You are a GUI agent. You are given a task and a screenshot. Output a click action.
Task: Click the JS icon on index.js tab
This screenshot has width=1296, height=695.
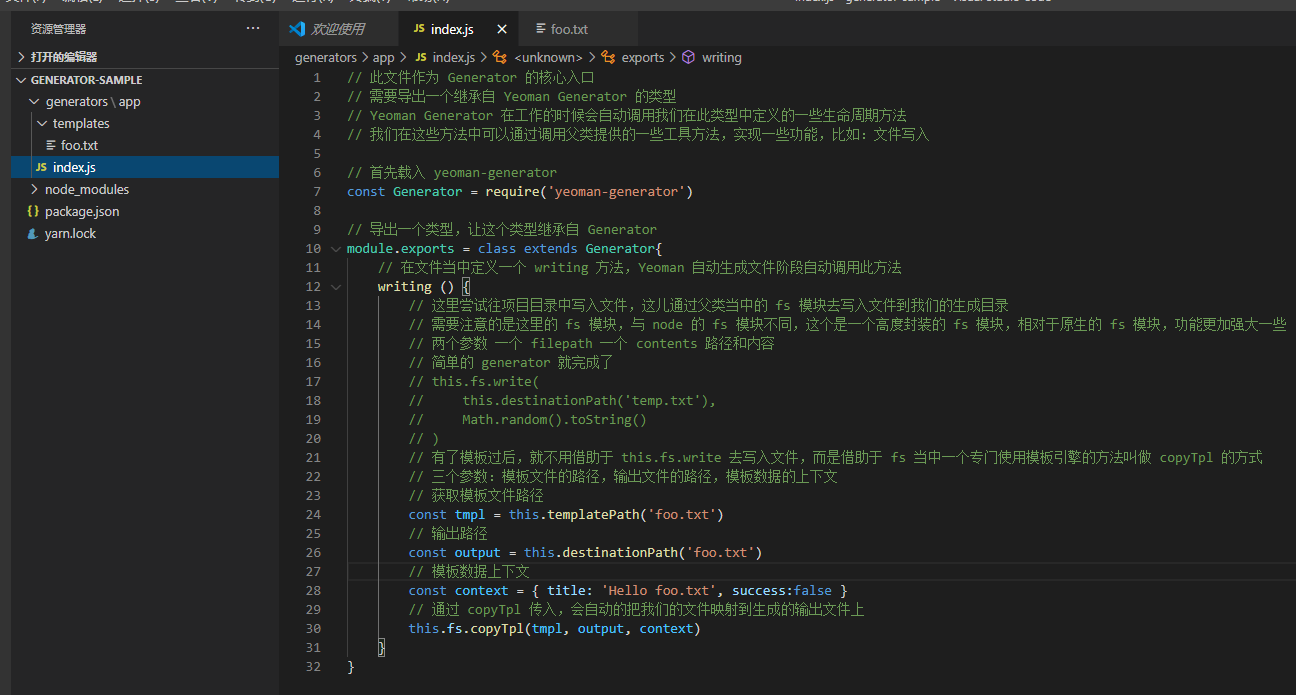coord(419,30)
